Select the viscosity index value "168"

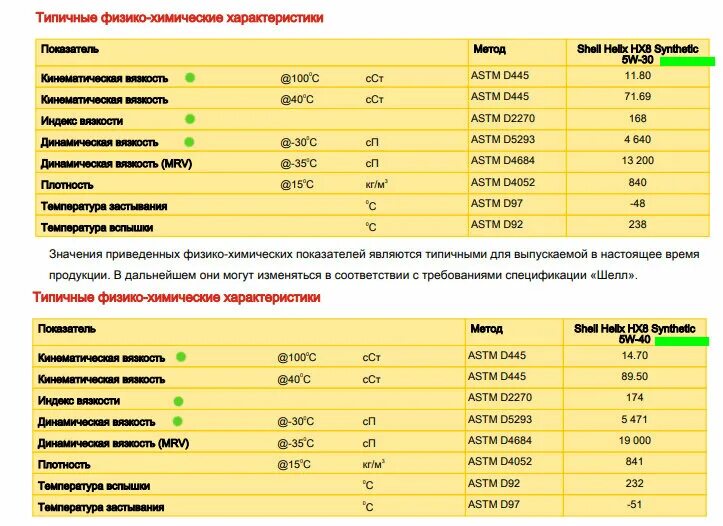[637, 118]
